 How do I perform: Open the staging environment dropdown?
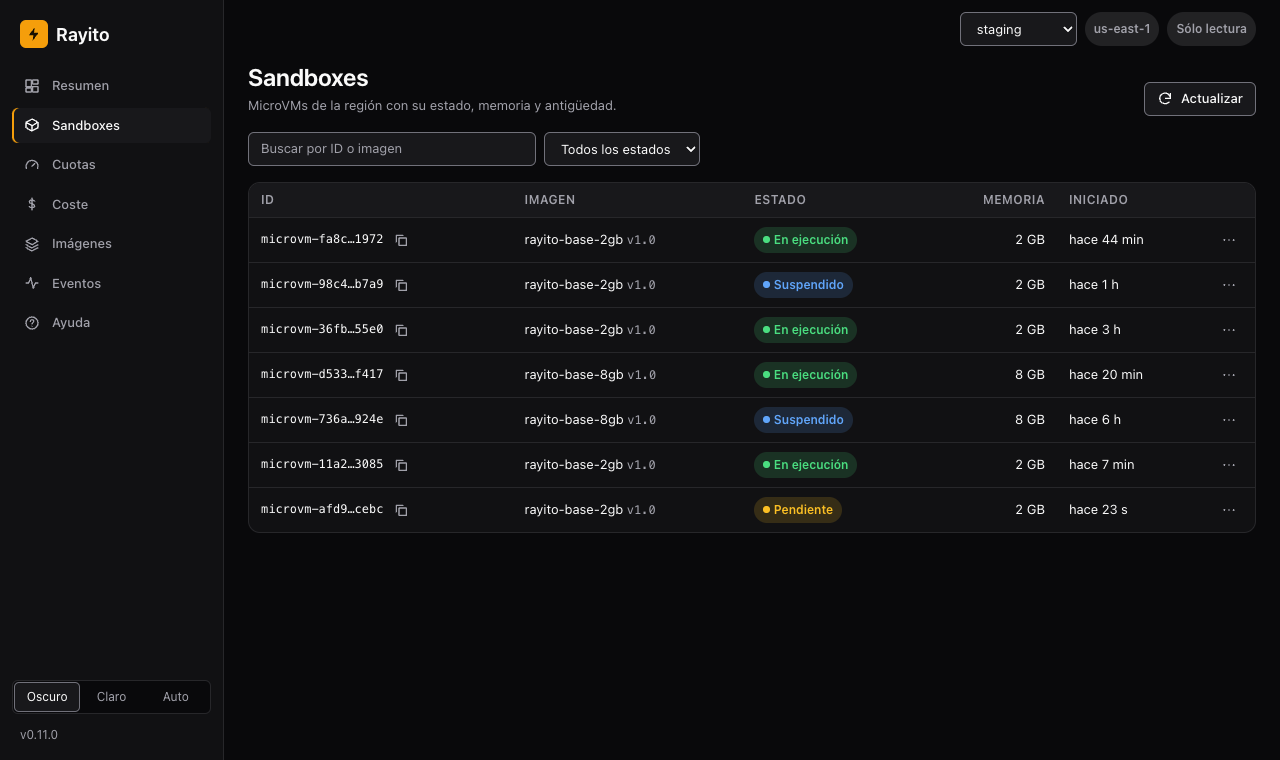click(x=1018, y=29)
